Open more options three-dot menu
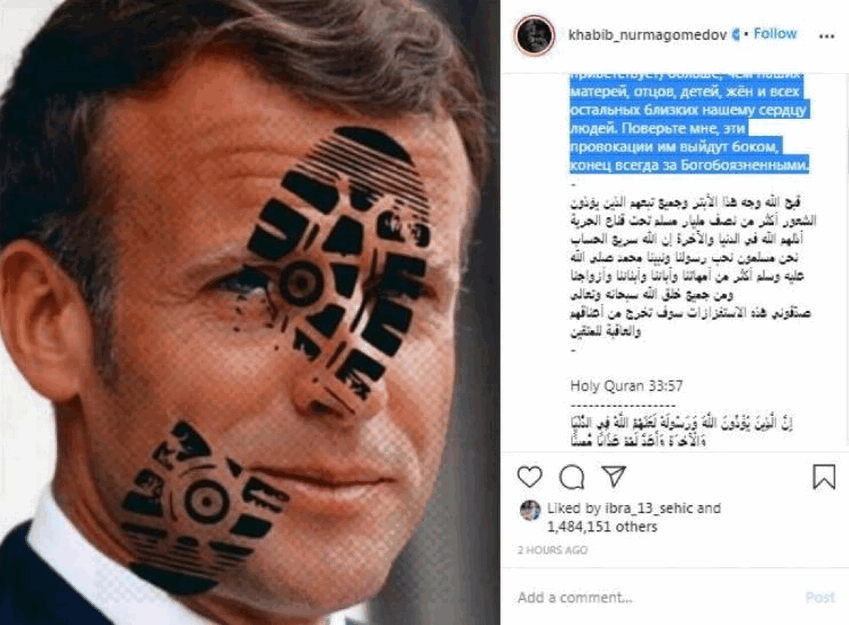The image size is (849, 625). [x=826, y=36]
